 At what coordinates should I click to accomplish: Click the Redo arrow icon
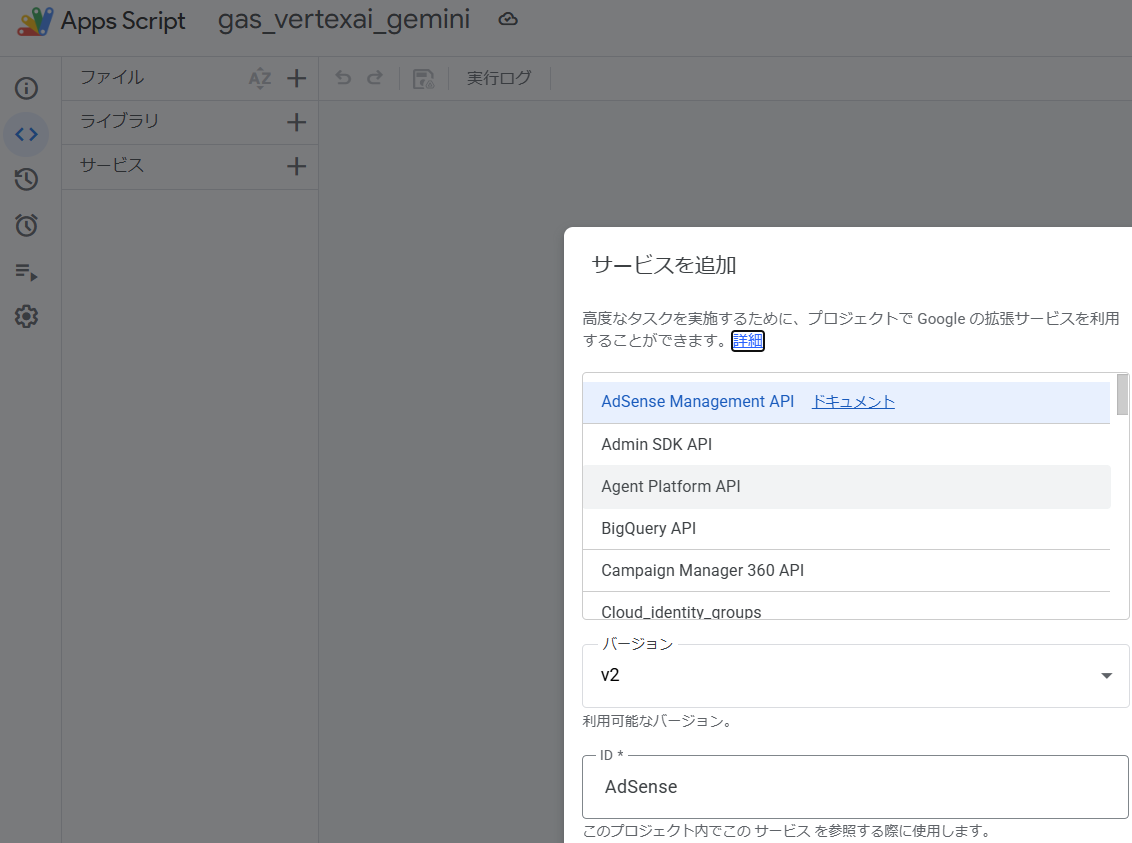[375, 77]
